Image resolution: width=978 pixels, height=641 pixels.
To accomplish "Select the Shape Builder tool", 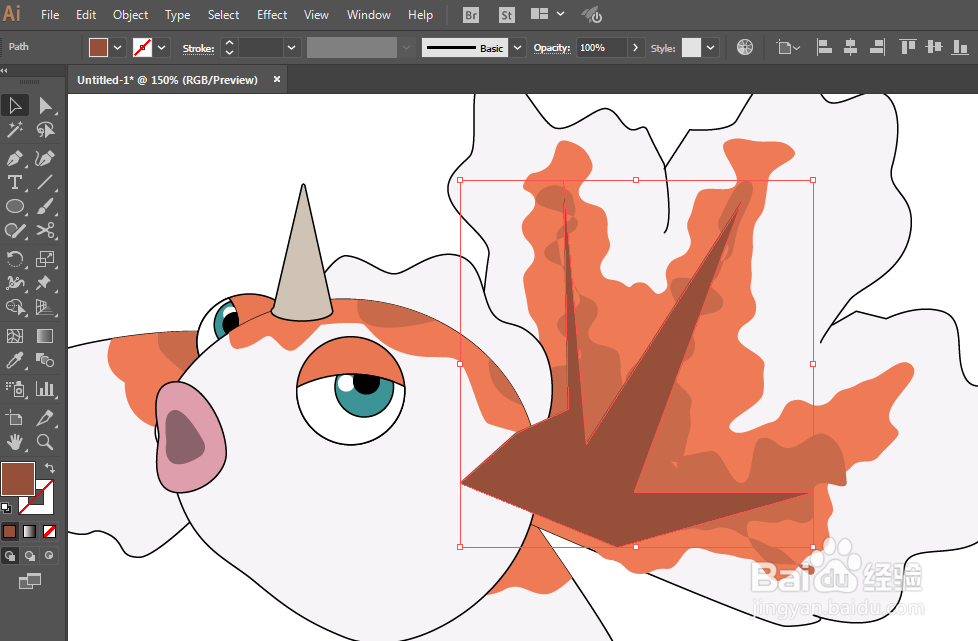I will [15, 307].
